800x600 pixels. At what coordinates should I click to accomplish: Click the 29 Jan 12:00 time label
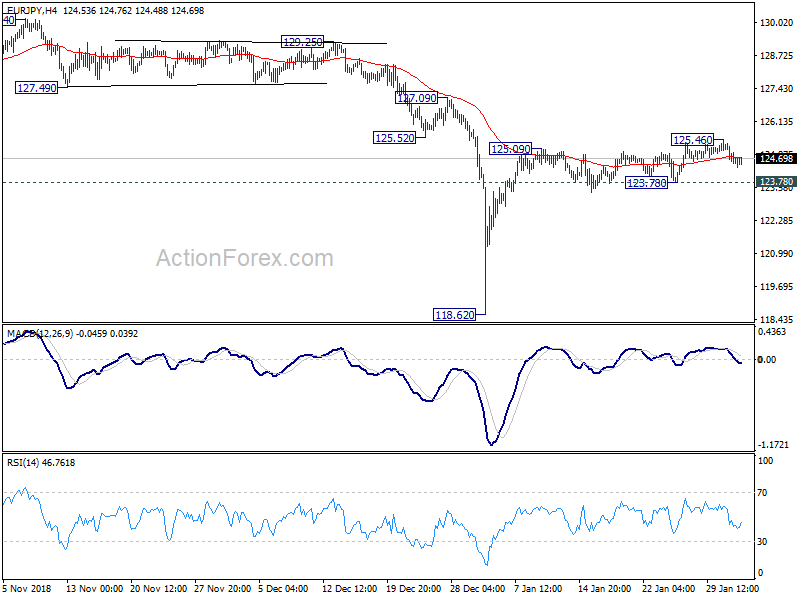click(733, 589)
